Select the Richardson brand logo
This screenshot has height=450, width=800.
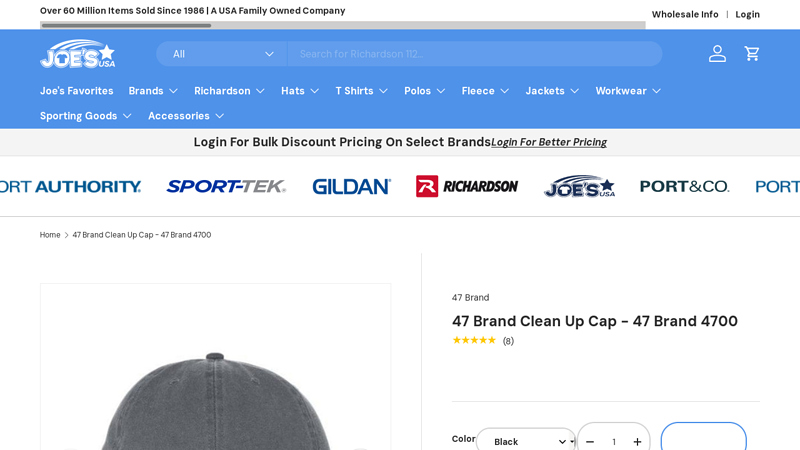click(467, 186)
